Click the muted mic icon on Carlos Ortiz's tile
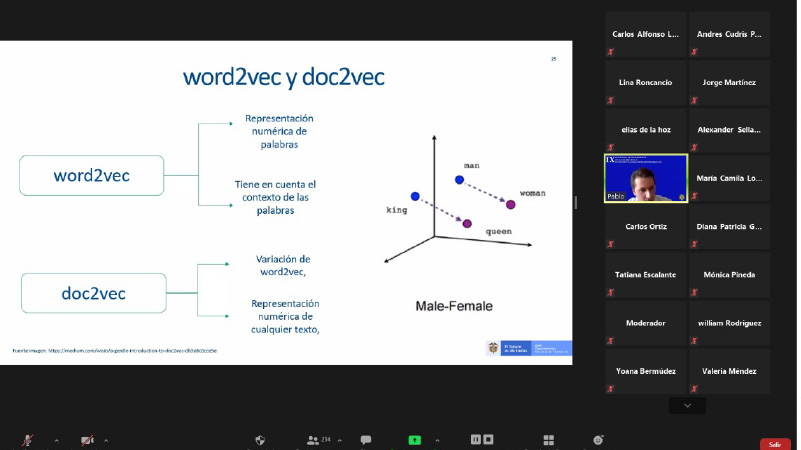 click(610, 244)
